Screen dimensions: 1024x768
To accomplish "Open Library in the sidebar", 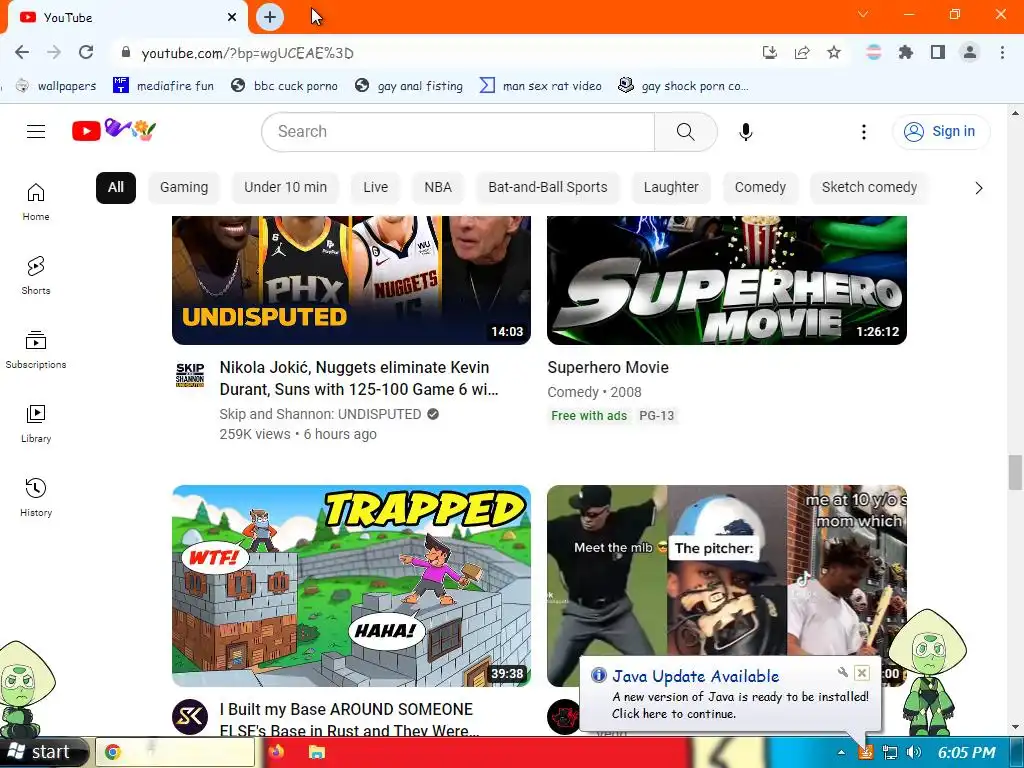I will click(36, 423).
